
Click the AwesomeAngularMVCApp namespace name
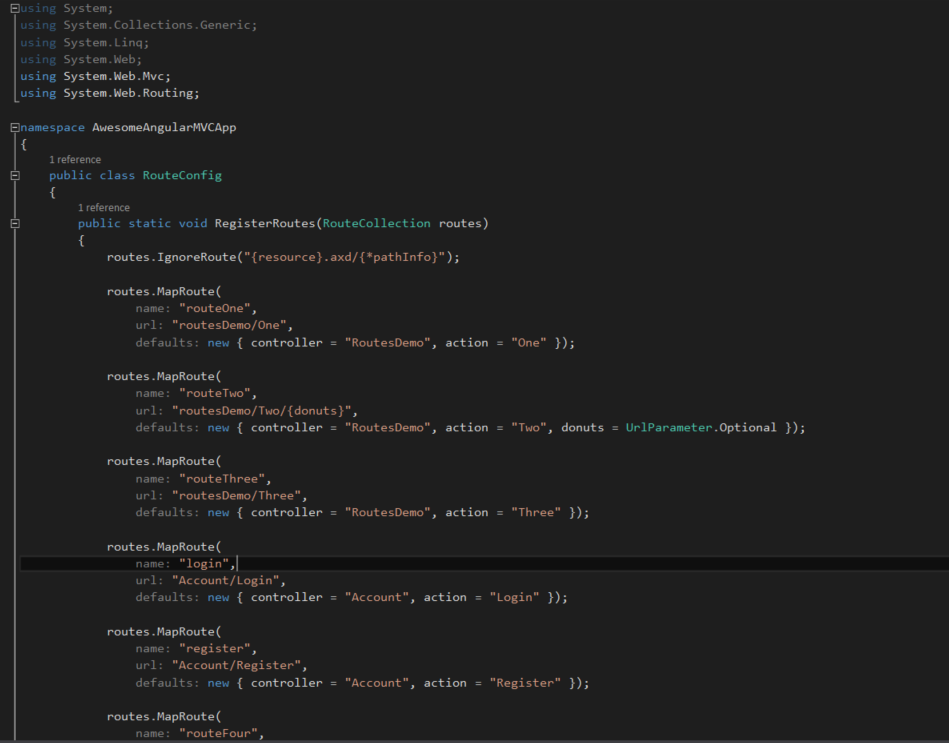[x=164, y=127]
